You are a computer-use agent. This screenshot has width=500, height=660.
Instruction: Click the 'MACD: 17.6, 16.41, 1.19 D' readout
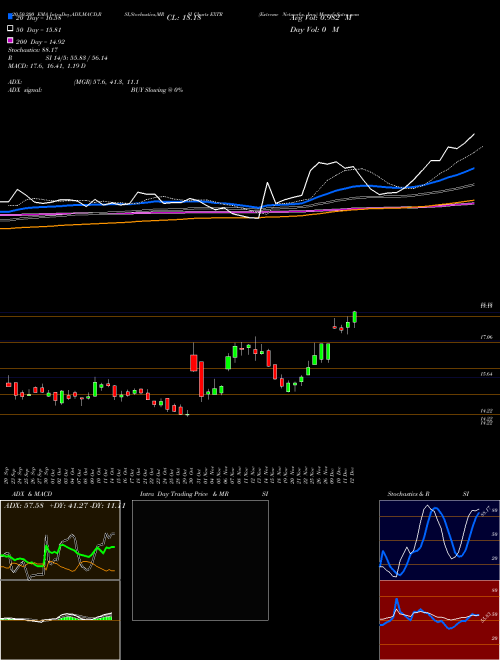coord(47,66)
